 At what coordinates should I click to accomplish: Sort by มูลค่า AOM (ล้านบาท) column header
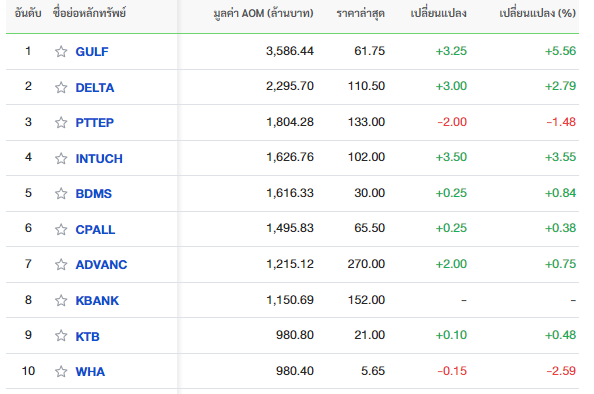coord(263,14)
